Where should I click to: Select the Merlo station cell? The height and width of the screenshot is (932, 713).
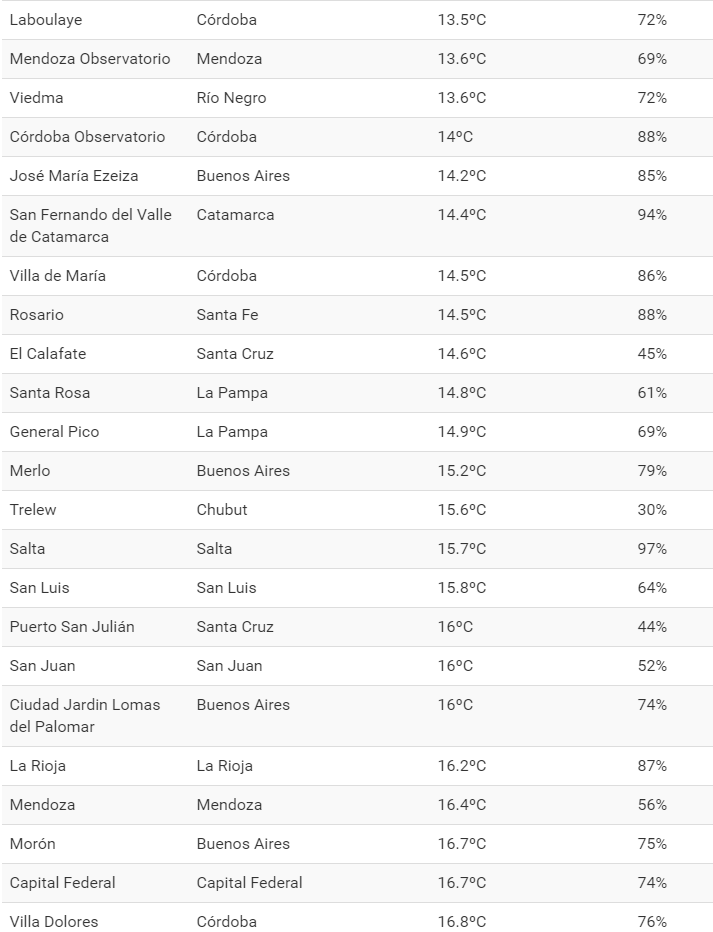[30, 471]
